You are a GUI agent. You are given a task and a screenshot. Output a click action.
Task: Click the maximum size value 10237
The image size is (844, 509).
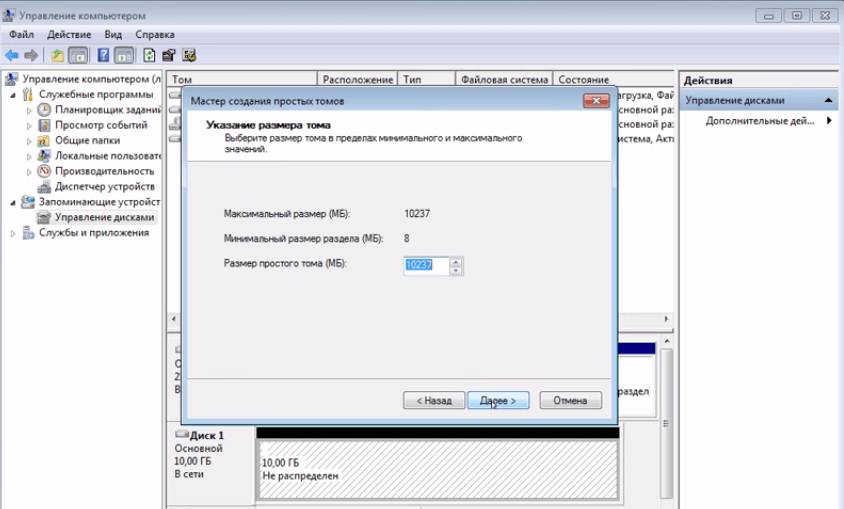[417, 214]
